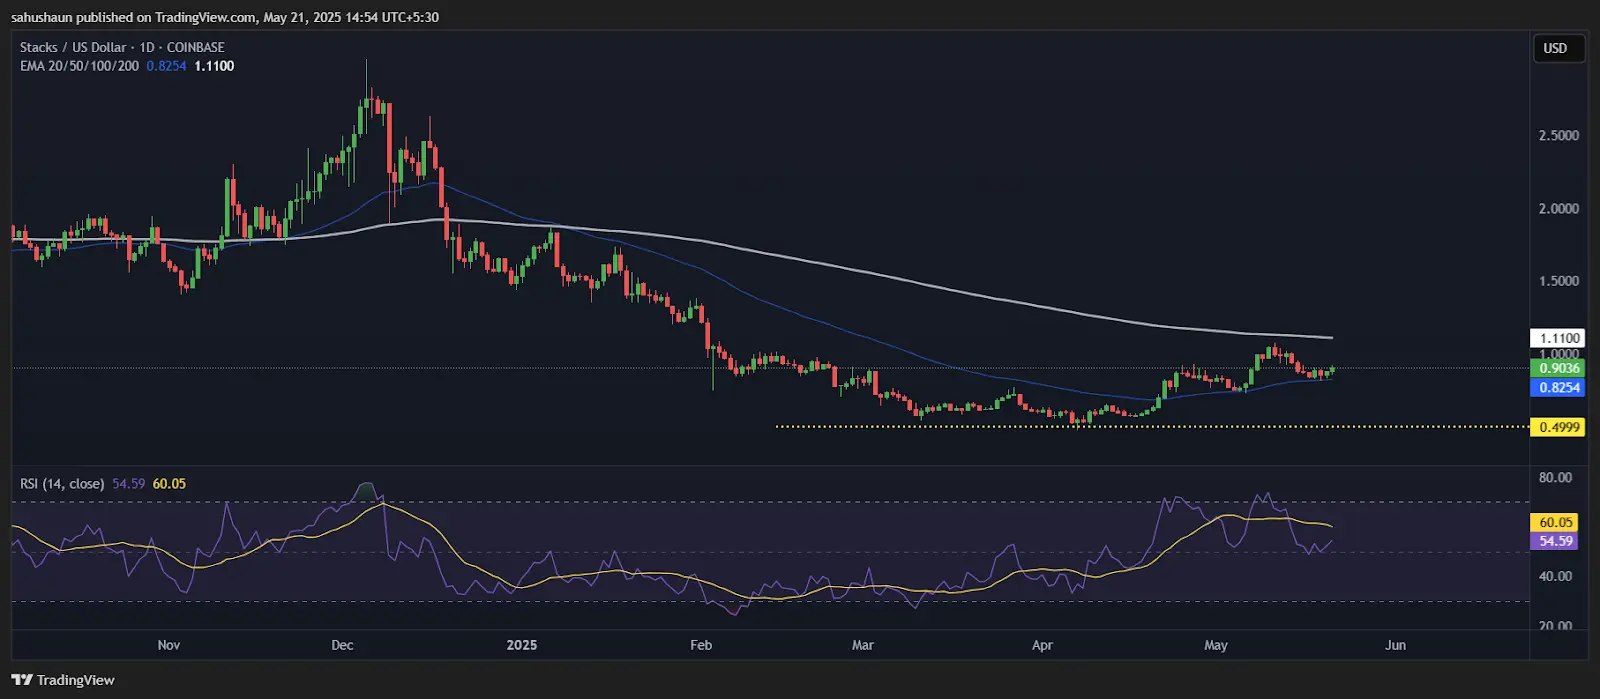This screenshot has width=1600, height=699.
Task: Click the yellow 60.05 RSI value label
Action: click(x=1555, y=522)
